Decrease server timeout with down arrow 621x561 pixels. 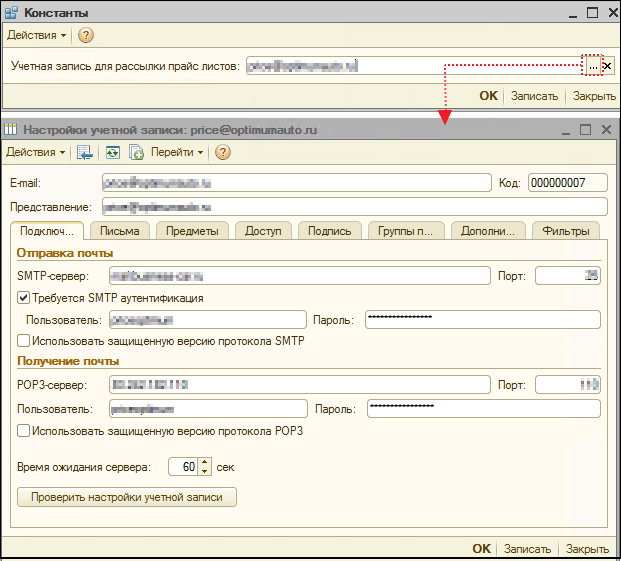click(204, 471)
